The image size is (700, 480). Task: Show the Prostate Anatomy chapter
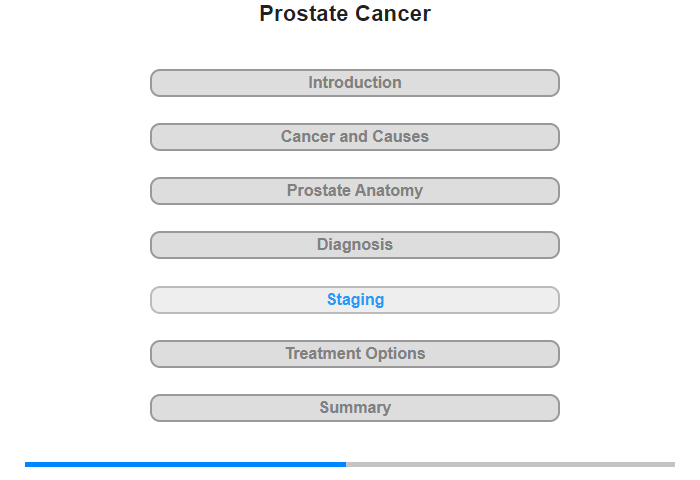[x=354, y=191]
